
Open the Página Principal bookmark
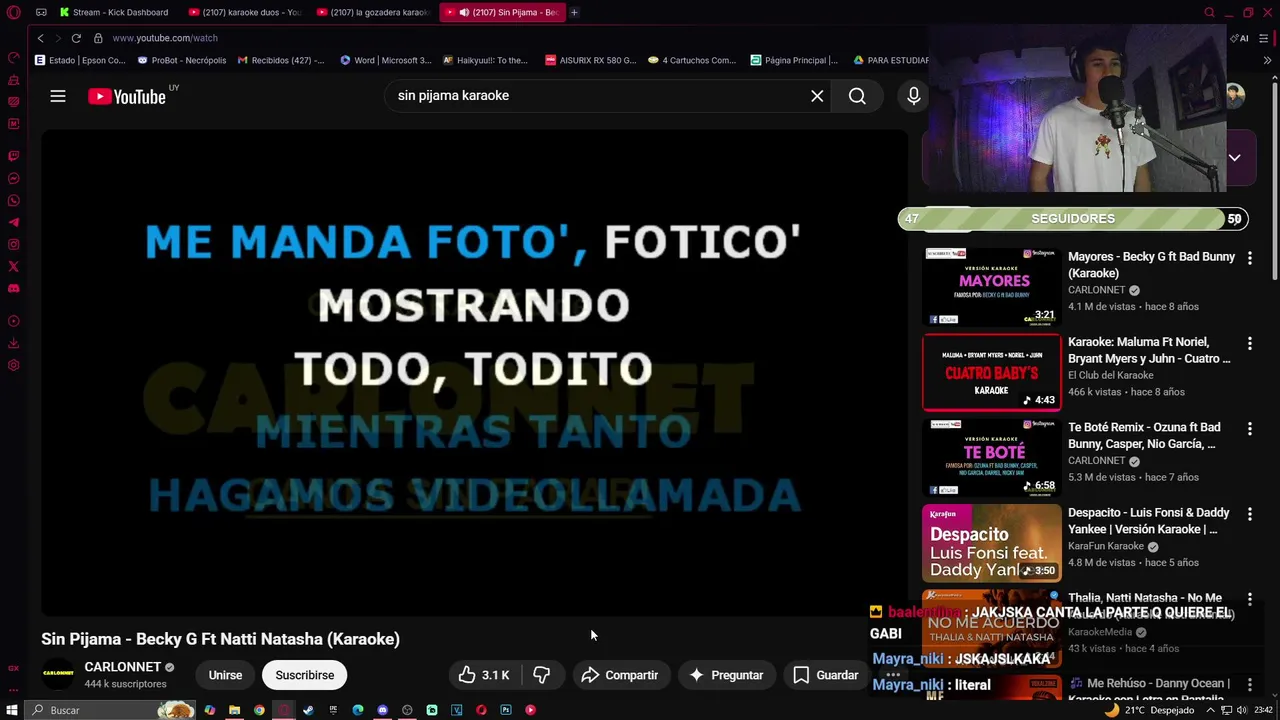(x=794, y=60)
